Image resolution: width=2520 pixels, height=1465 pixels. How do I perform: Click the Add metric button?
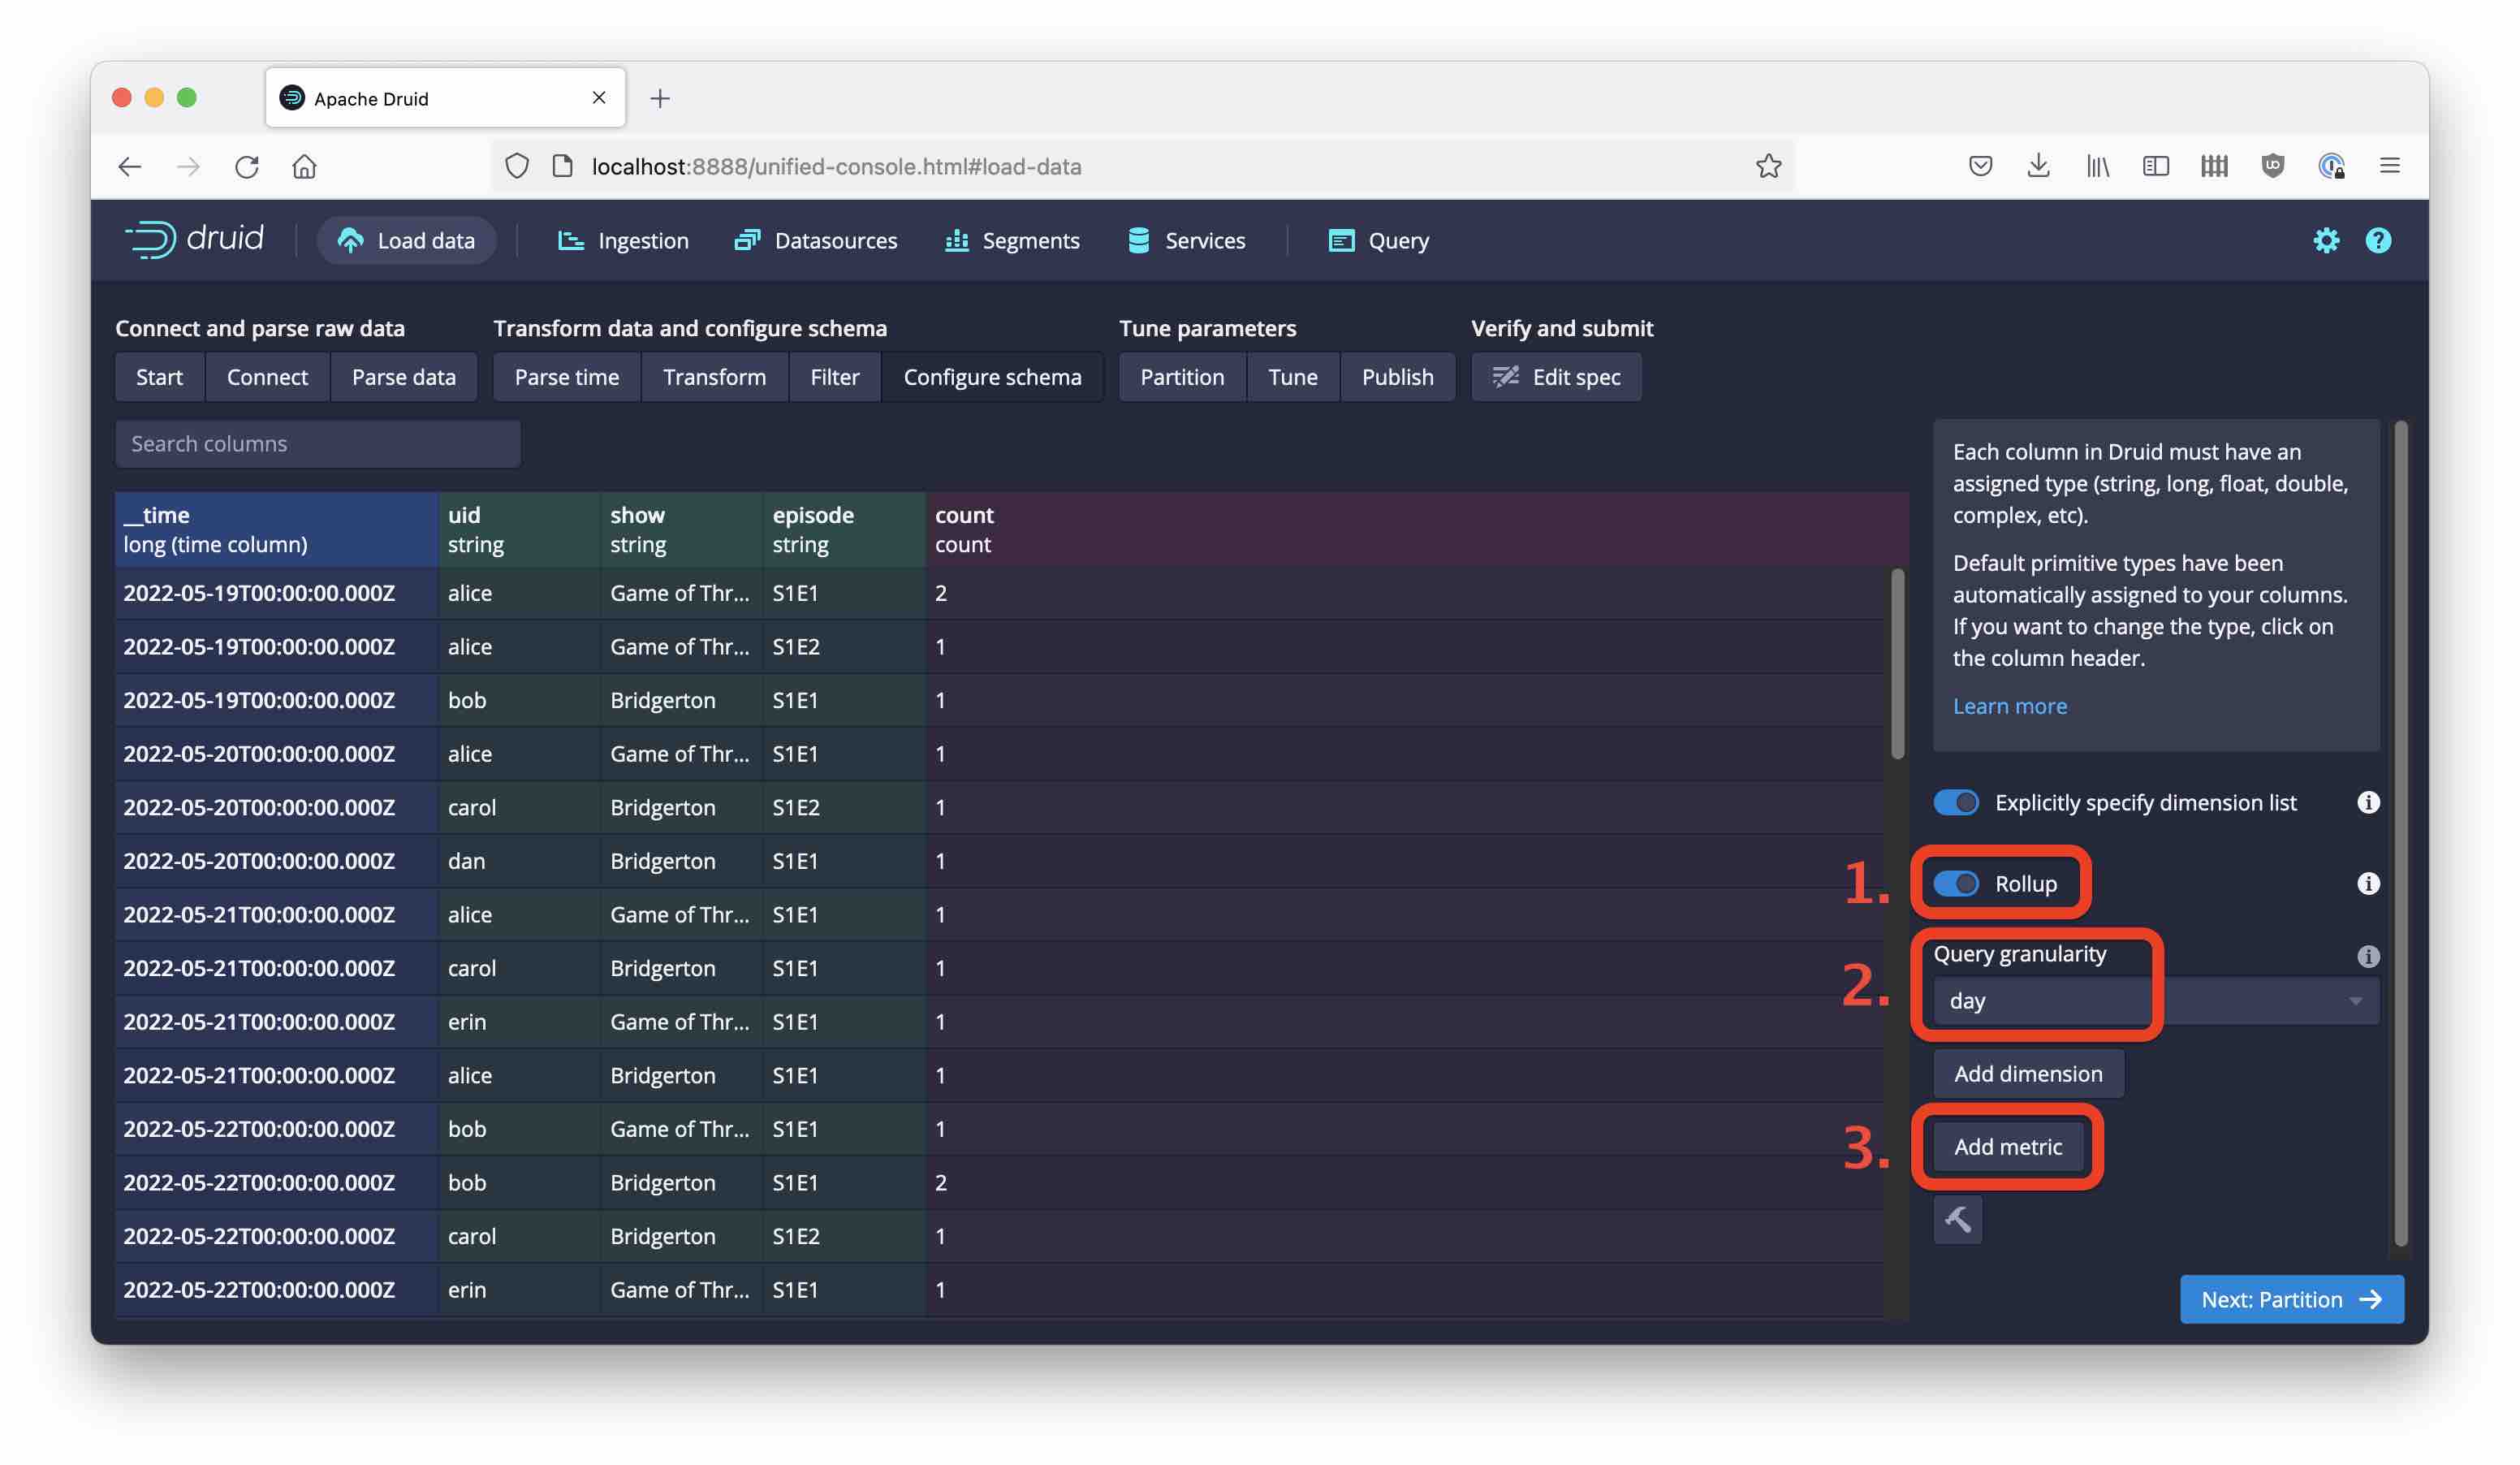coord(2007,1147)
